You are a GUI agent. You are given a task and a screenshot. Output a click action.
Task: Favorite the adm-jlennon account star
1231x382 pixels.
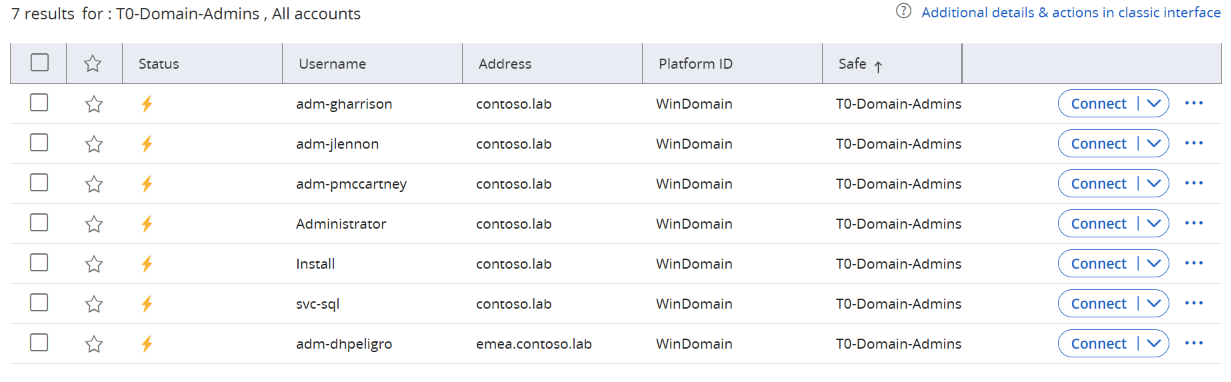[93, 144]
